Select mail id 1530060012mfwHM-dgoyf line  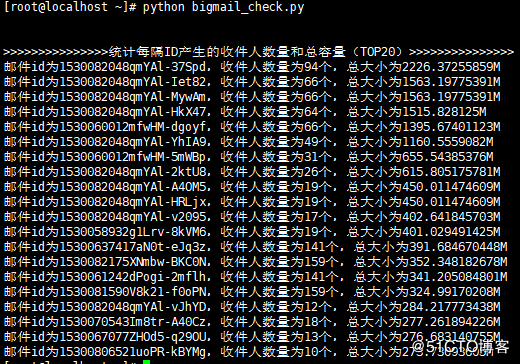tap(252, 127)
